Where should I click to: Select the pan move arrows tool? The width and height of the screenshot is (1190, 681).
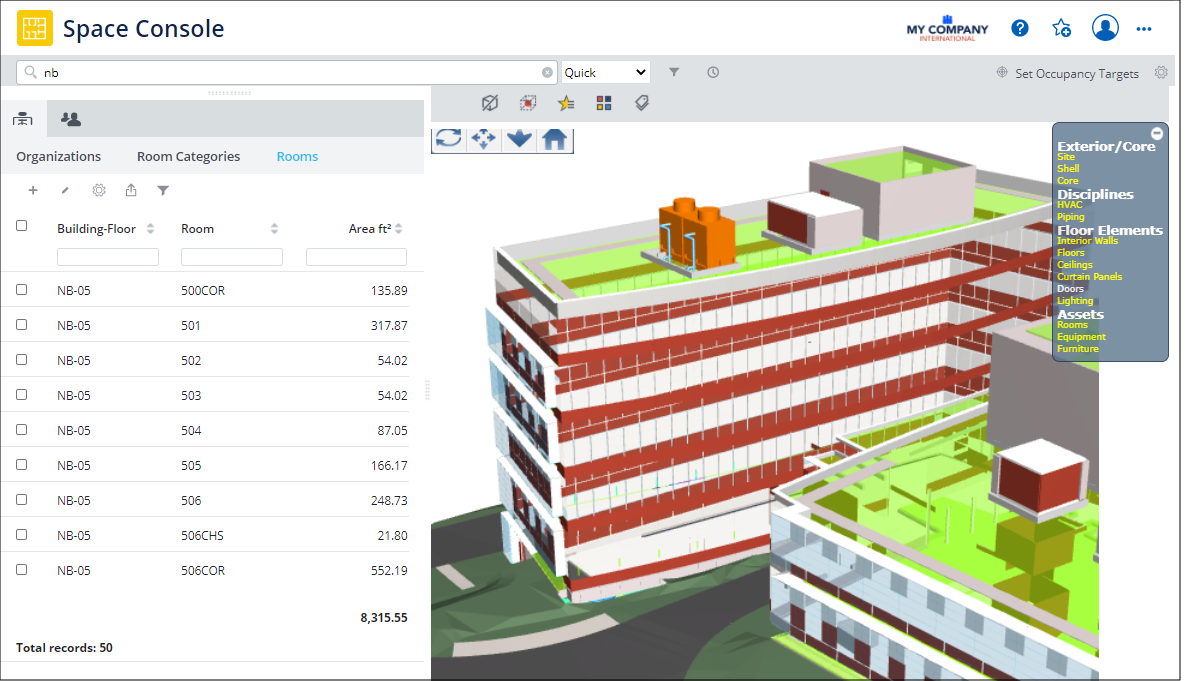484,139
